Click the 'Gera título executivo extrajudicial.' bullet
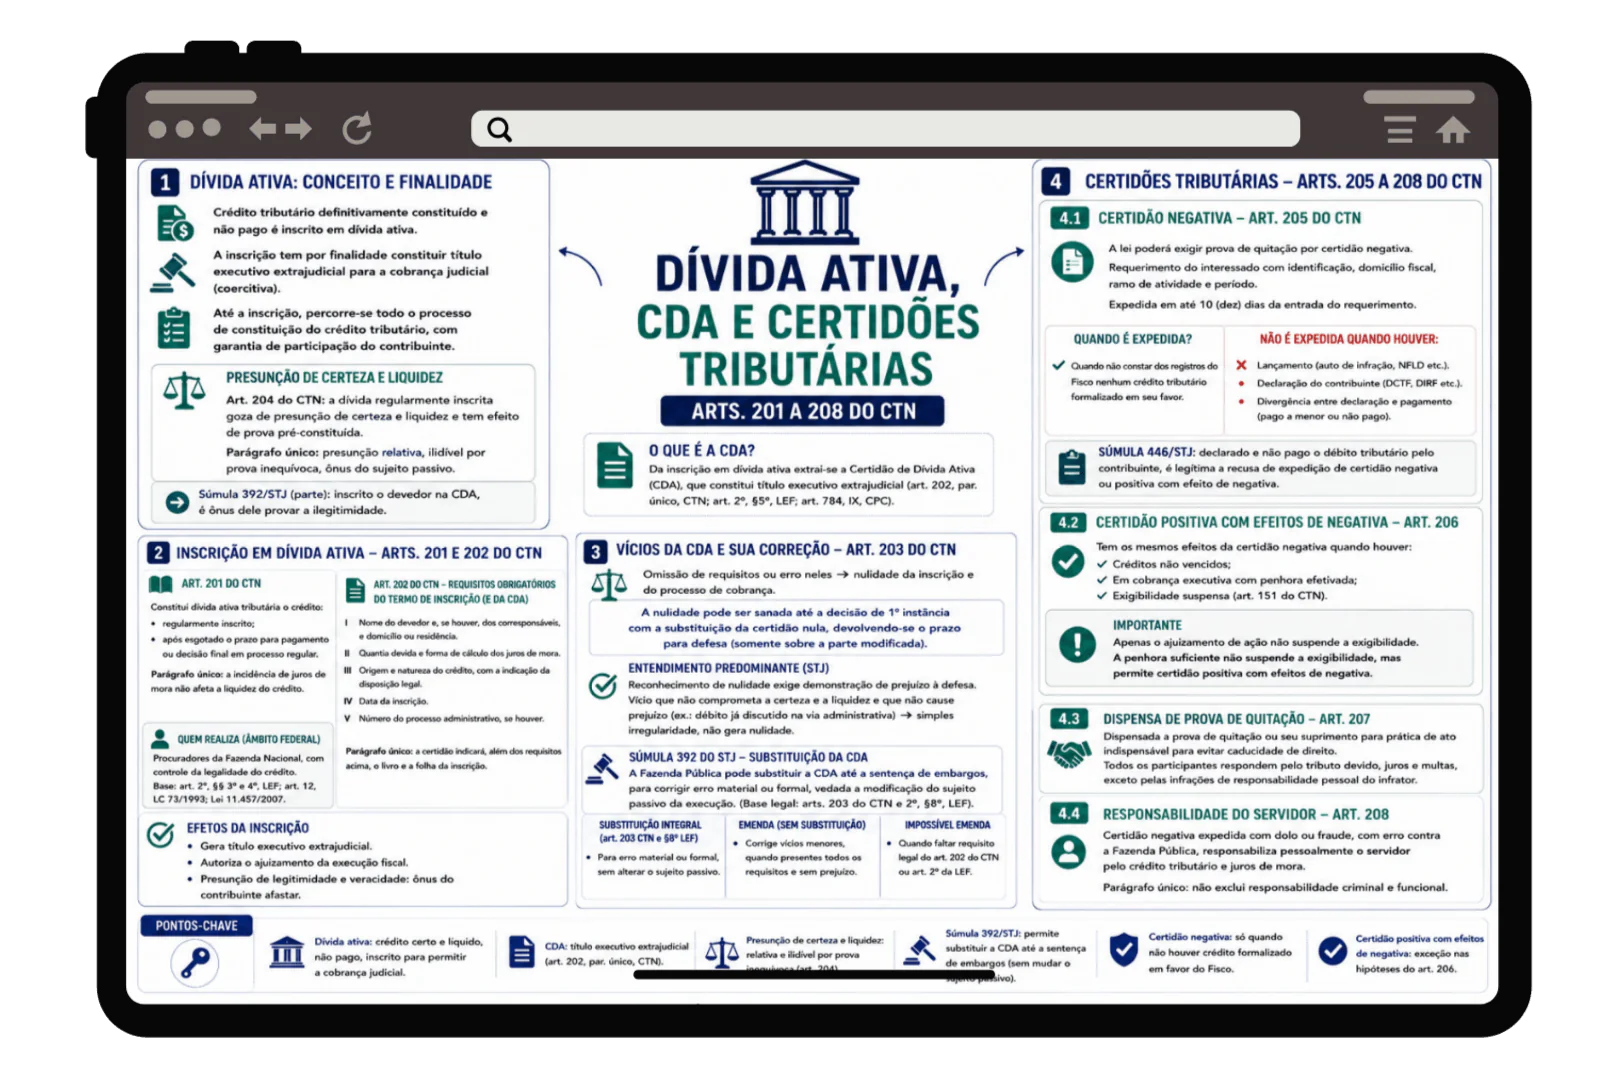 click(x=286, y=846)
